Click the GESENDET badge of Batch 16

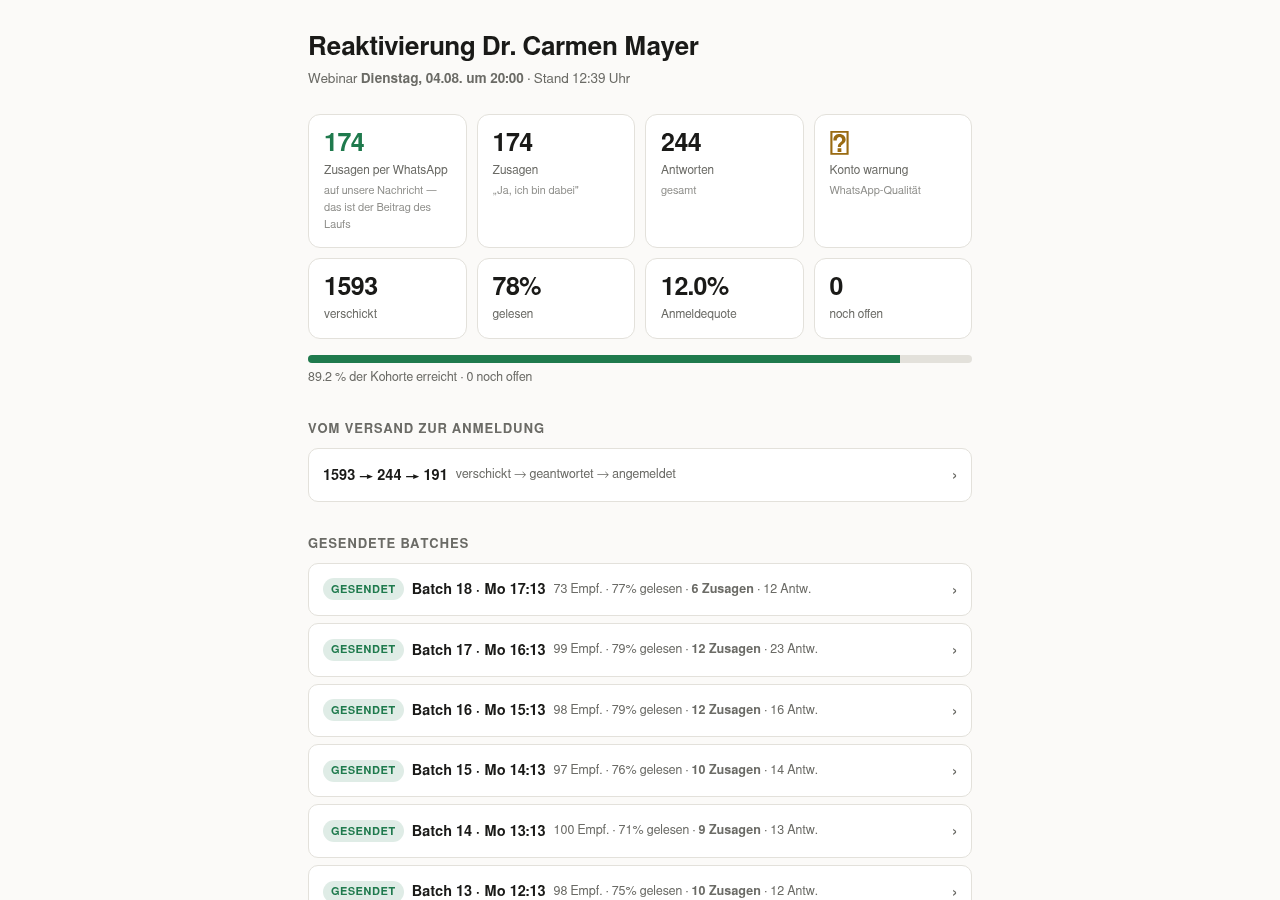pyautogui.click(x=363, y=710)
